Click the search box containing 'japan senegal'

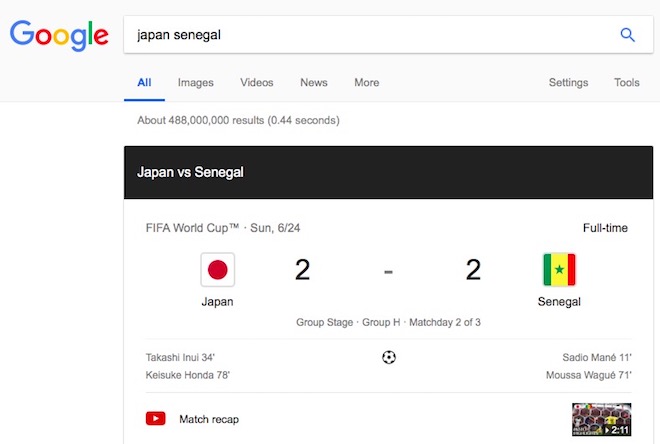pyautogui.click(x=388, y=35)
